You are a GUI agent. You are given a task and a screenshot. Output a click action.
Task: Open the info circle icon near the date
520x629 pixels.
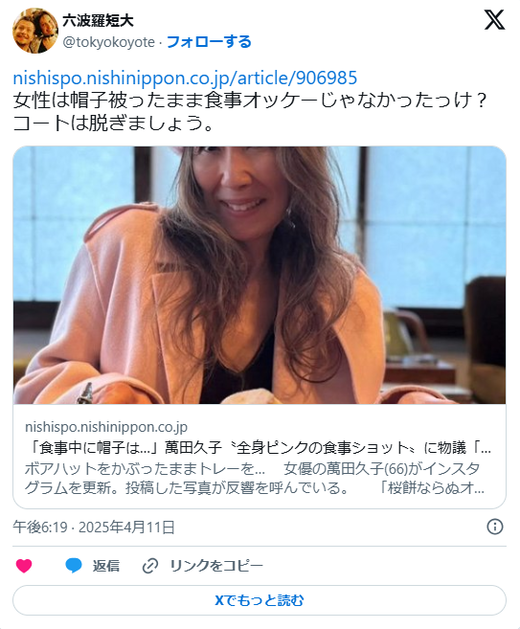pyautogui.click(x=495, y=526)
